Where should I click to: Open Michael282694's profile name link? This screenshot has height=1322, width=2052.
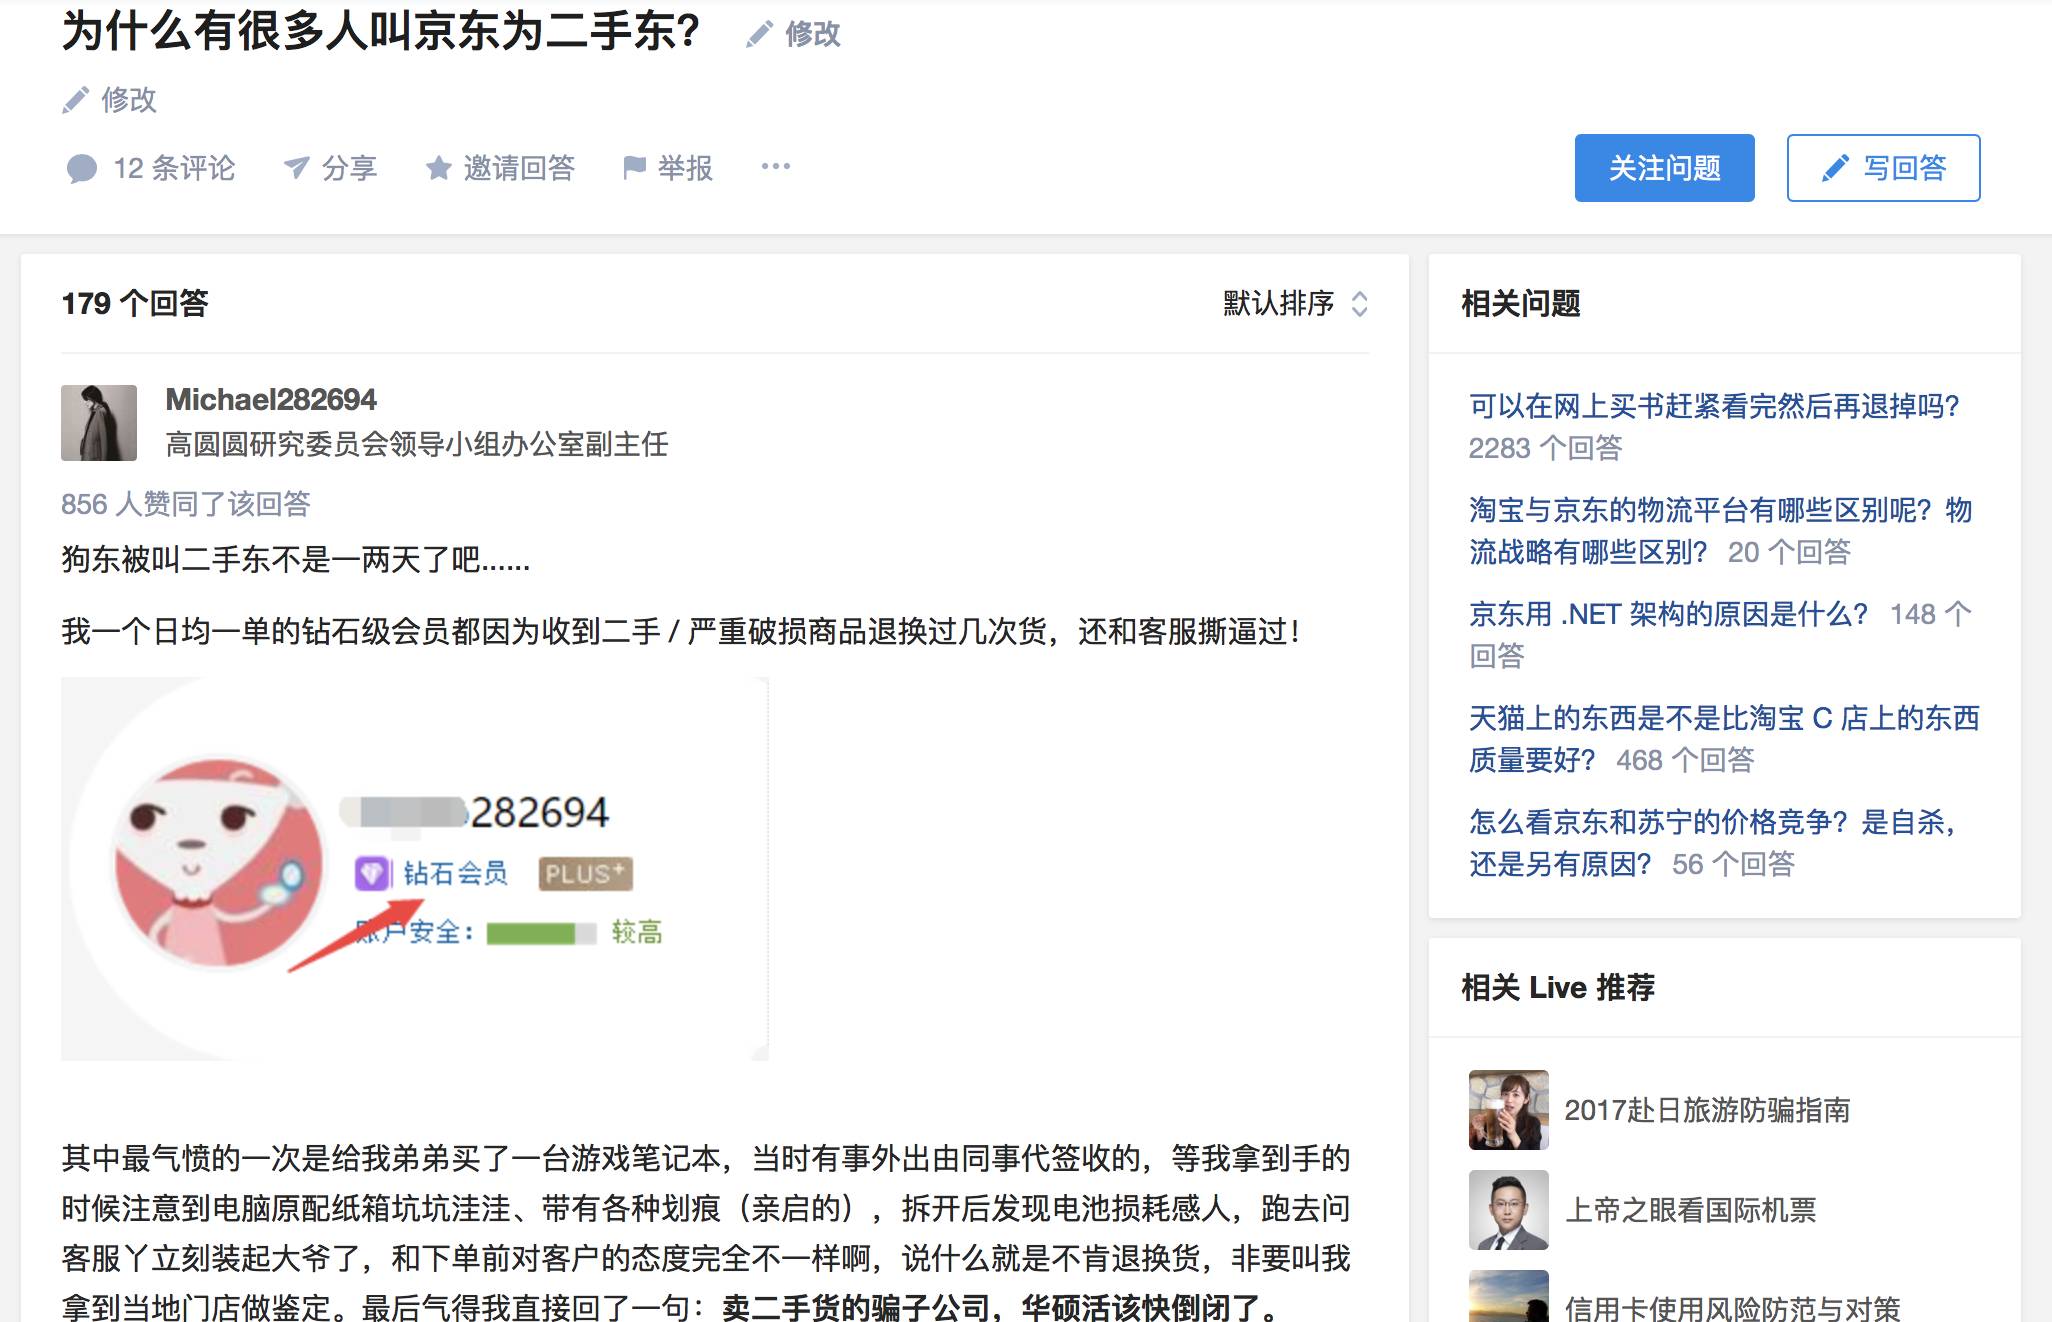[x=271, y=400]
